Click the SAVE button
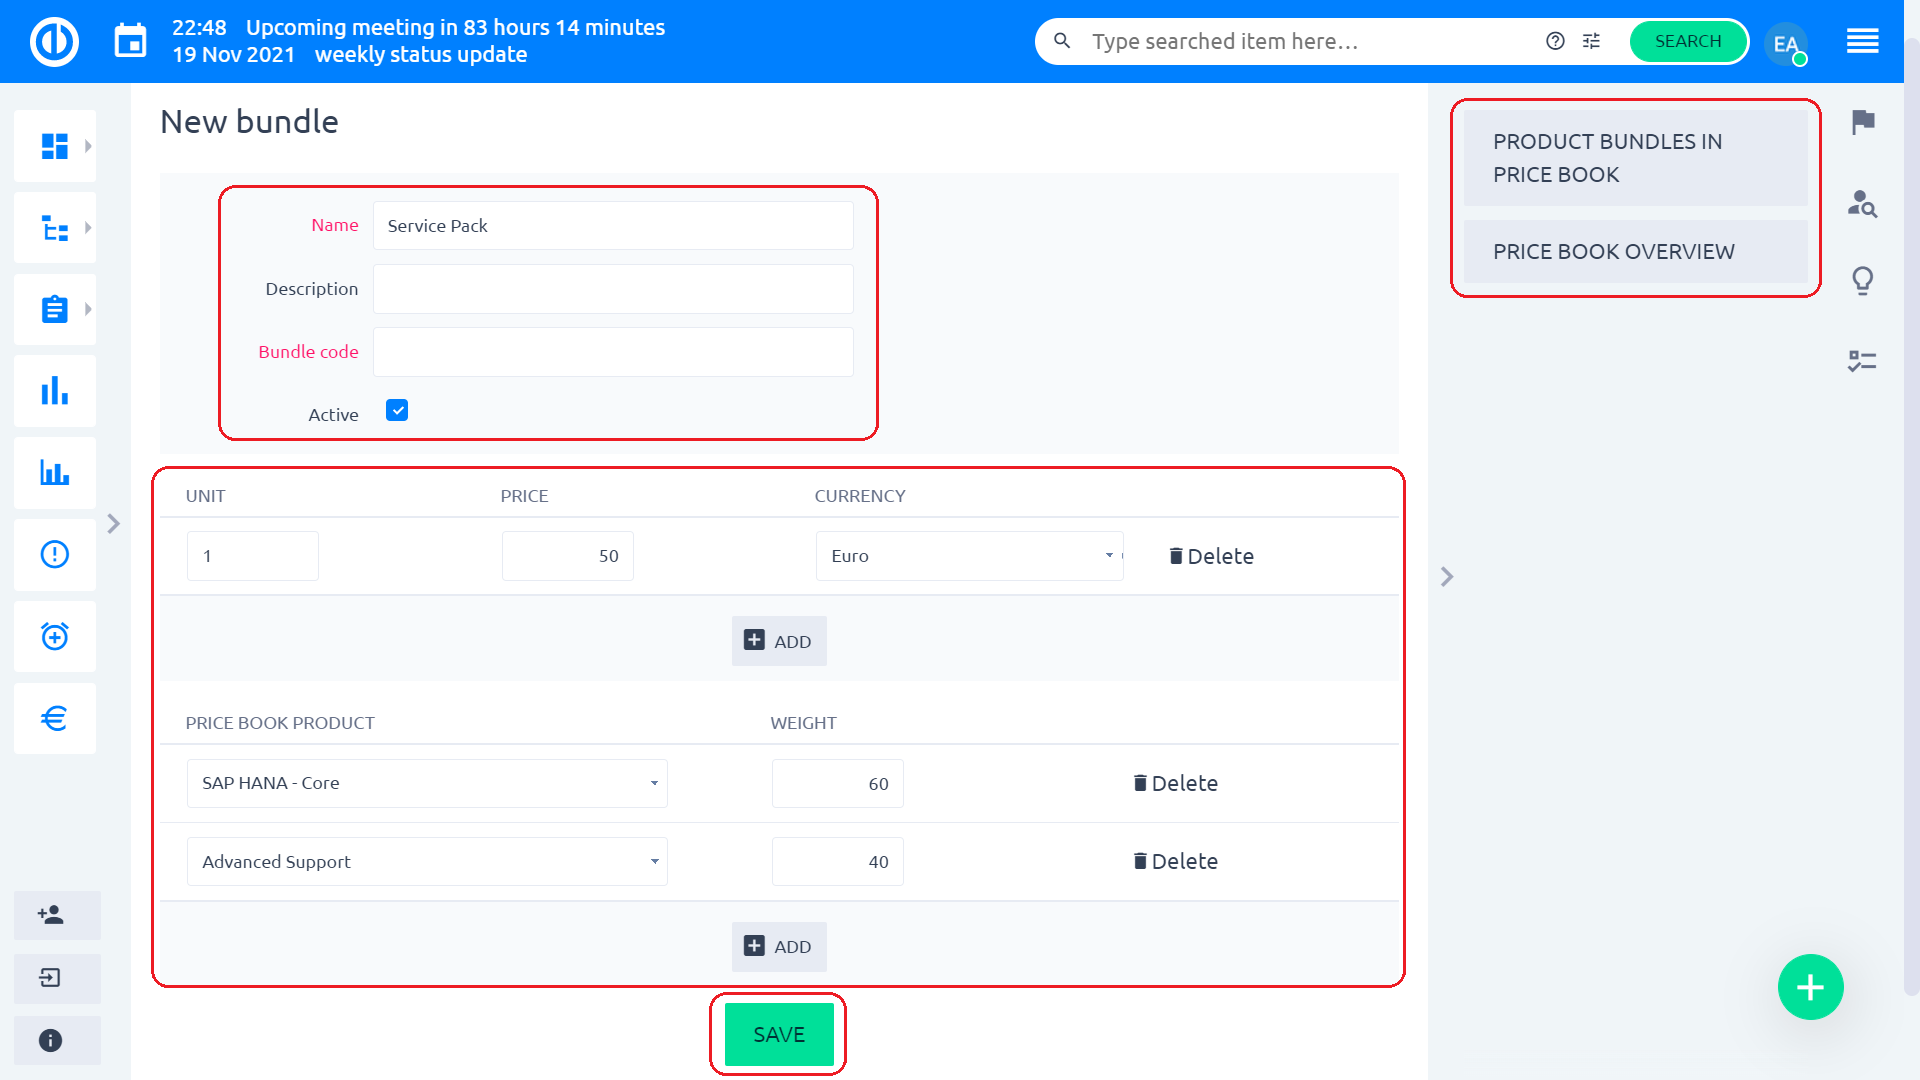1920x1080 pixels. [x=779, y=1035]
